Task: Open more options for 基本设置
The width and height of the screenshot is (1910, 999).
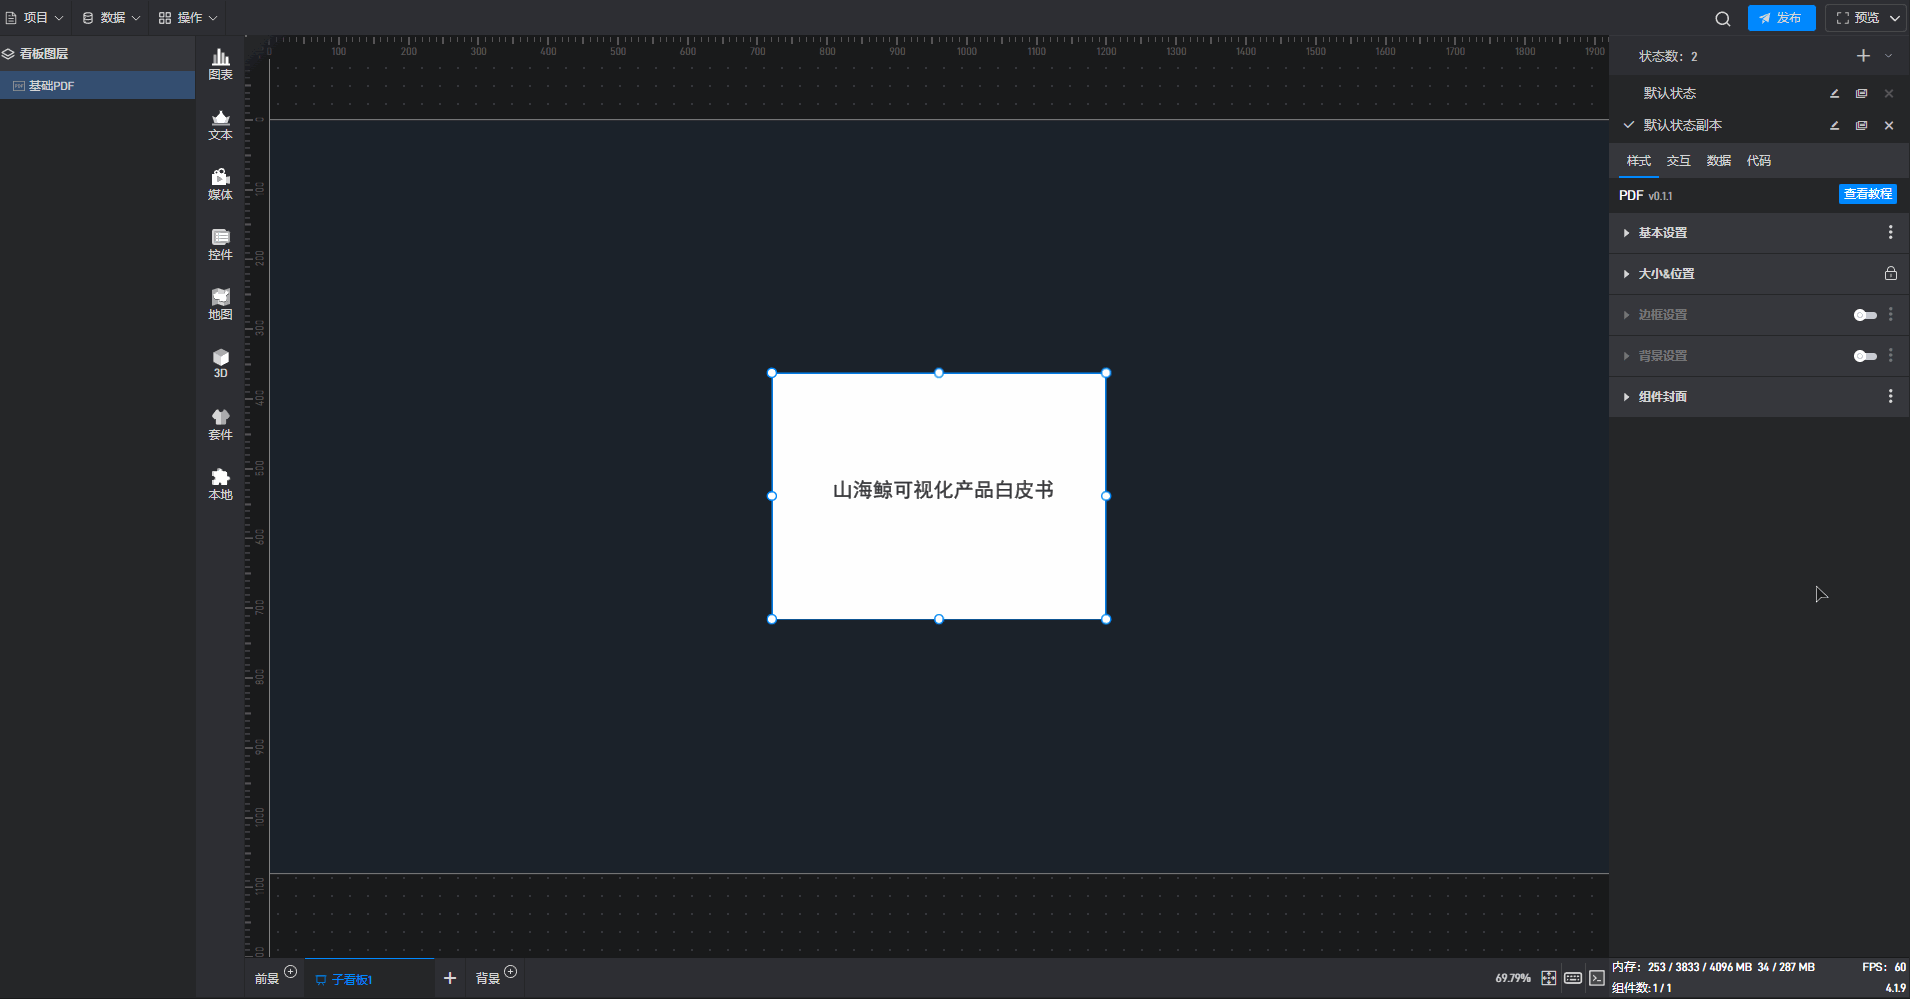Action: [1890, 232]
